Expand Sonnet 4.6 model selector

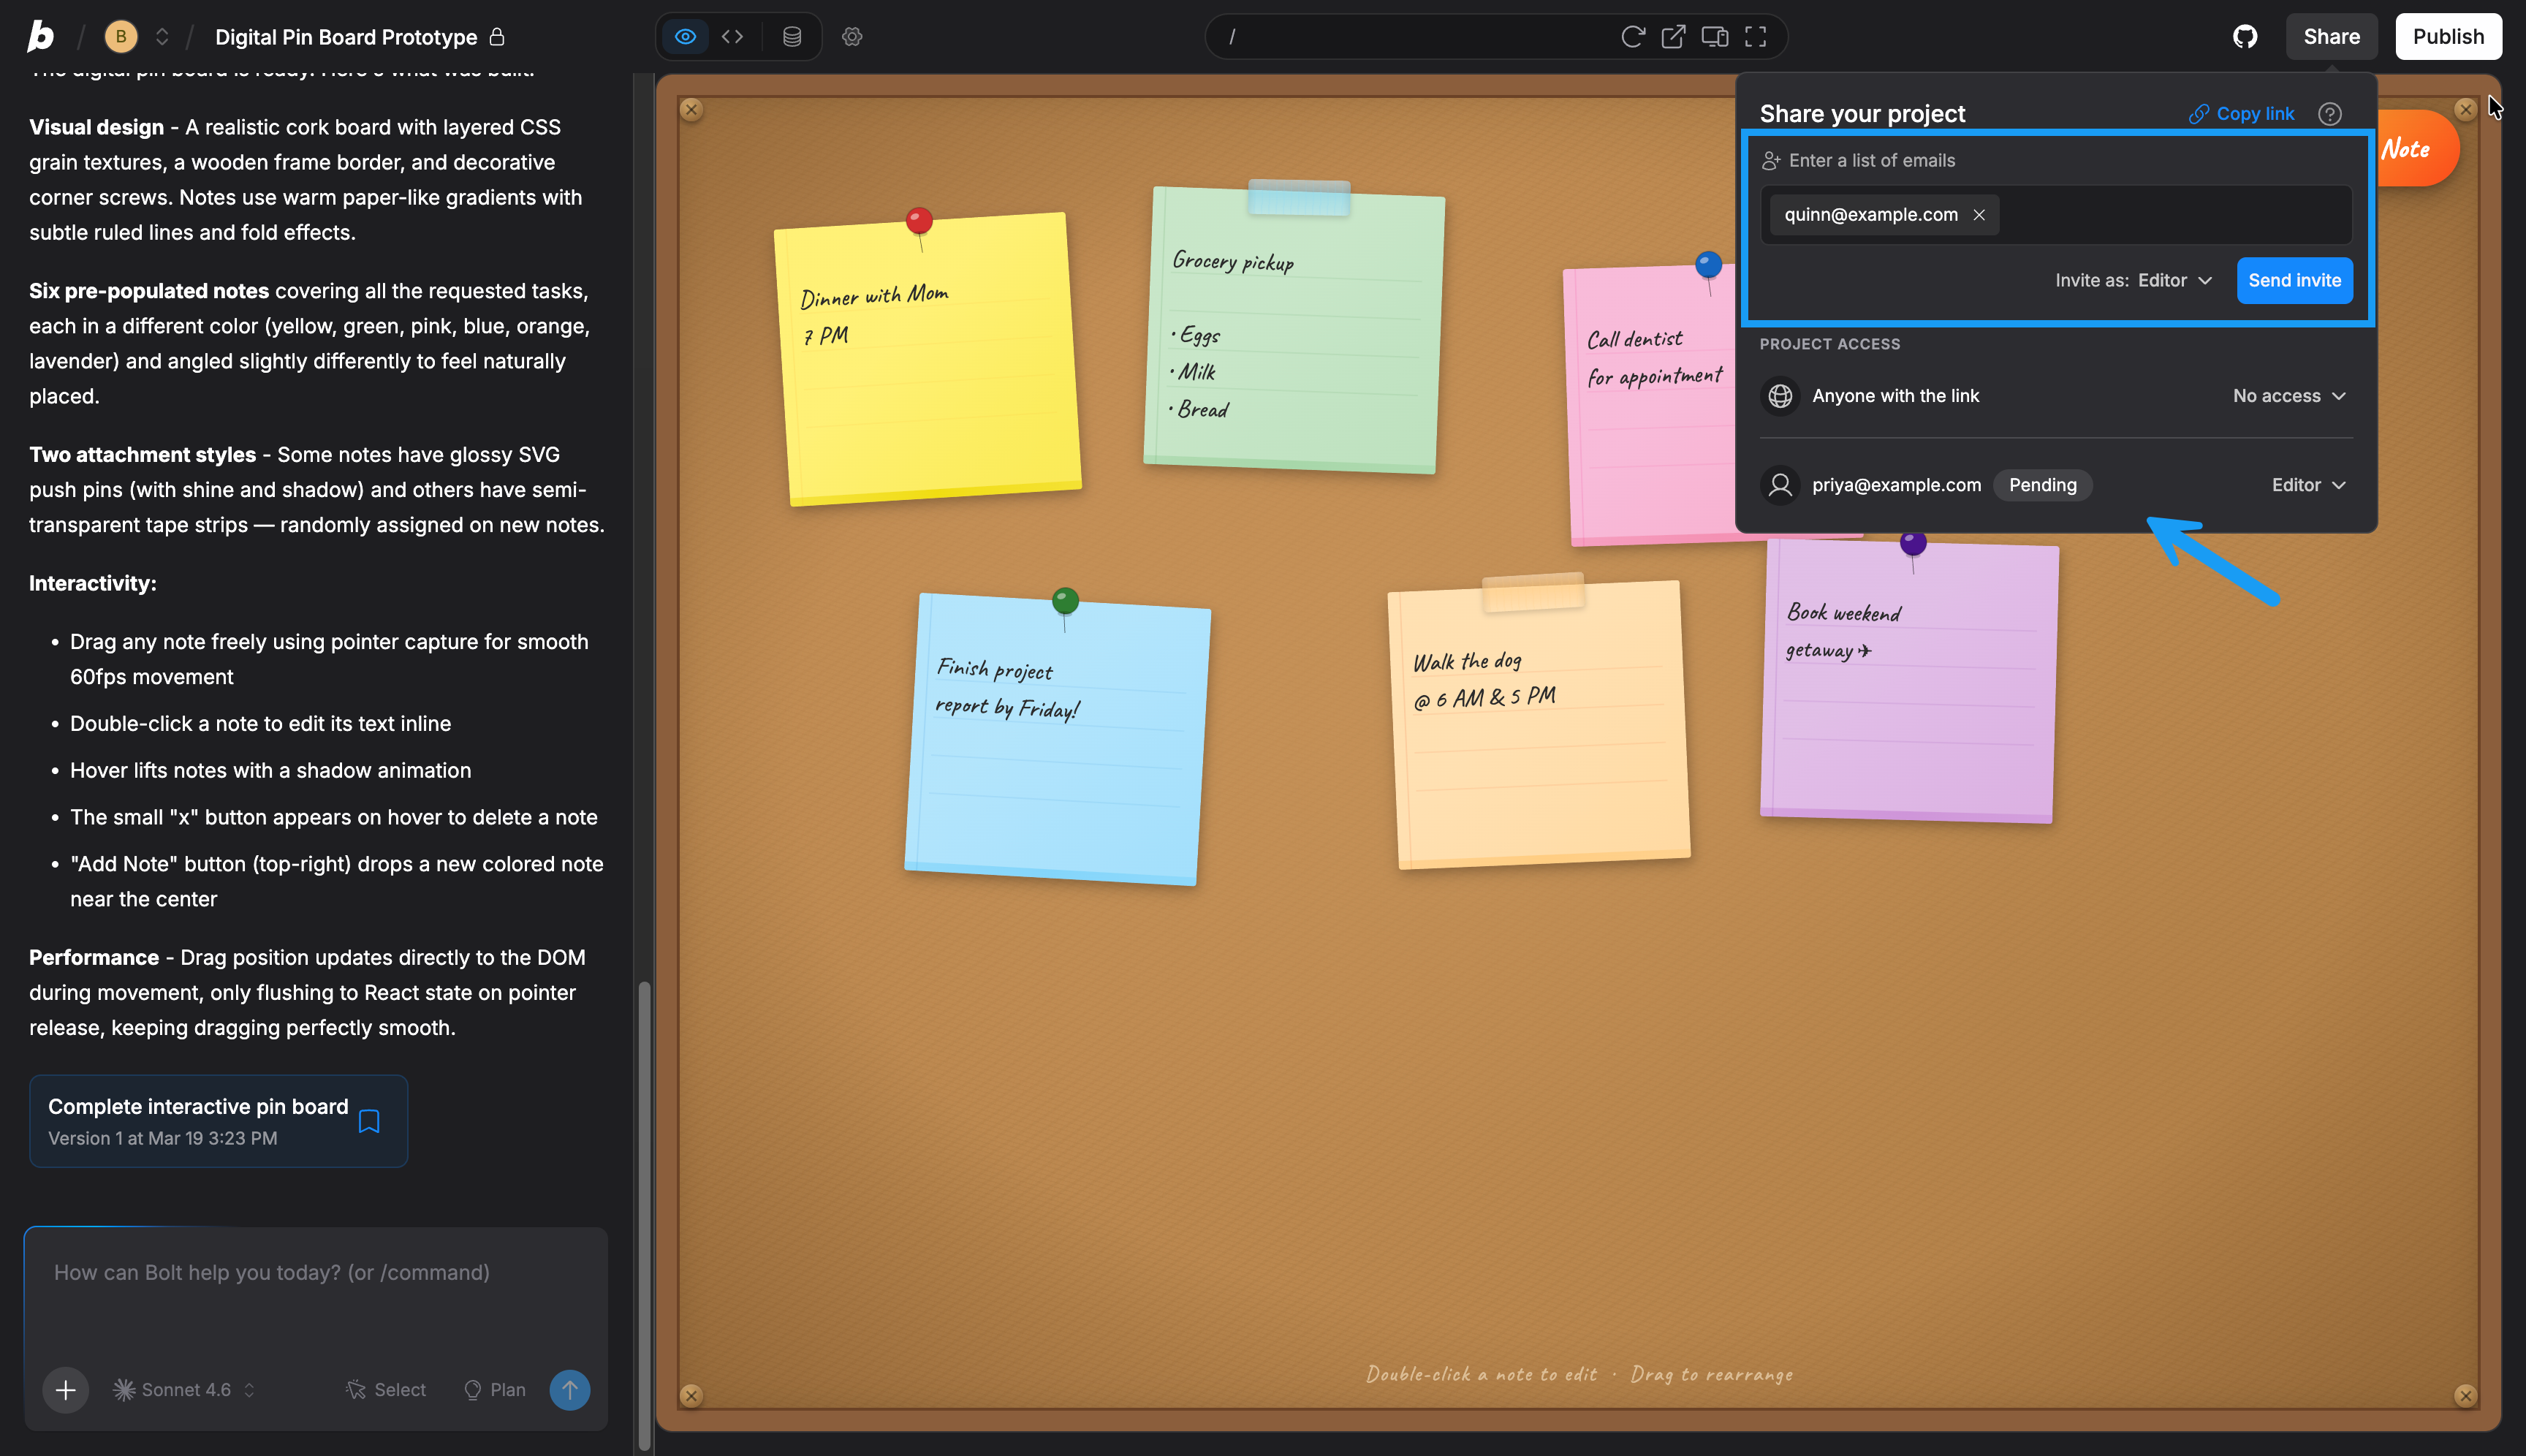tap(185, 1389)
